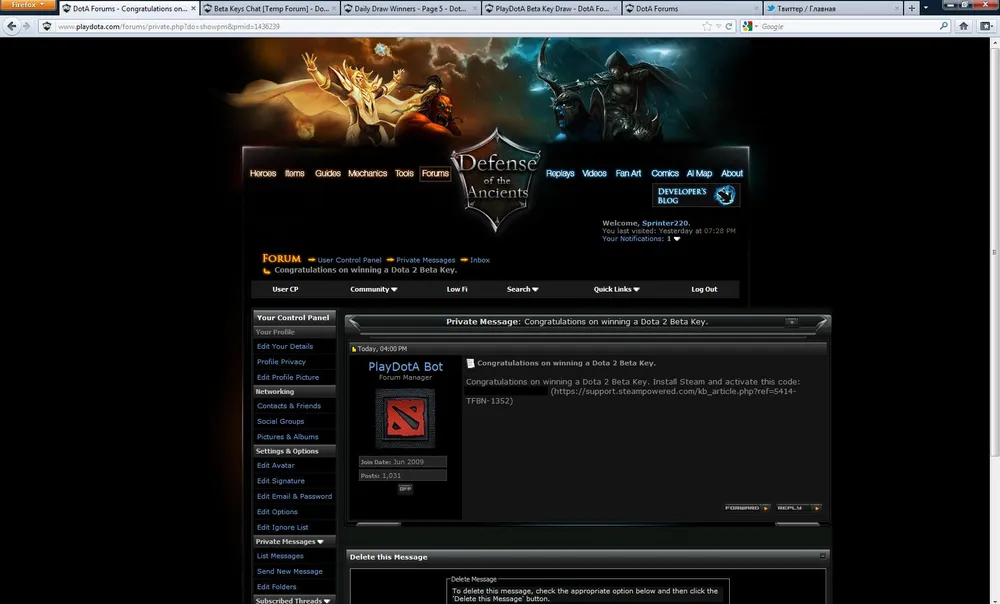
Task: Open the Fan Art menu item
Action: [x=628, y=173]
